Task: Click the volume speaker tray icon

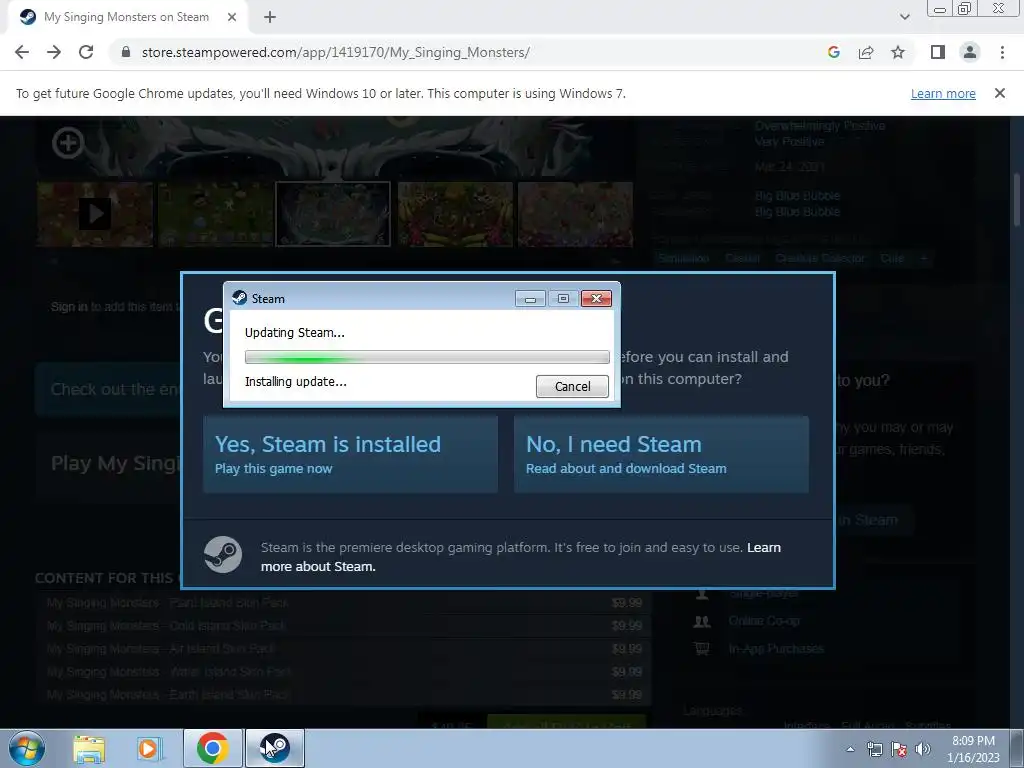Action: (923, 749)
